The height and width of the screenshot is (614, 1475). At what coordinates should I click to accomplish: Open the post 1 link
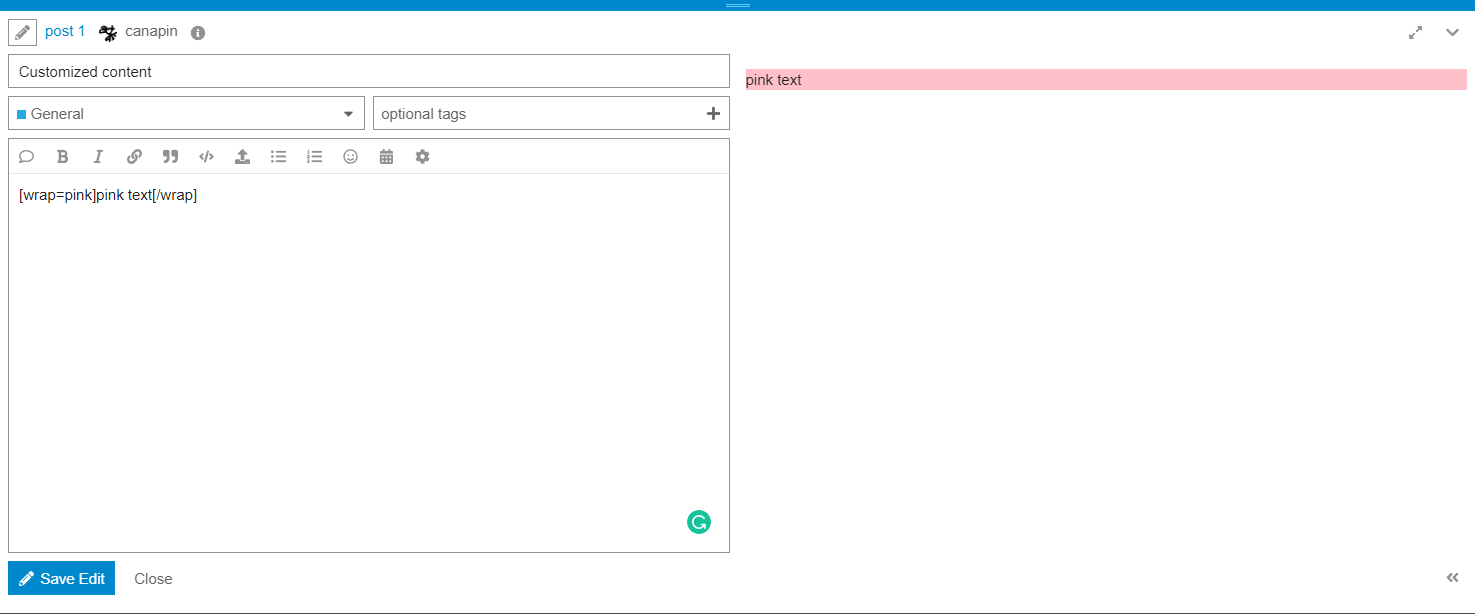click(x=65, y=31)
